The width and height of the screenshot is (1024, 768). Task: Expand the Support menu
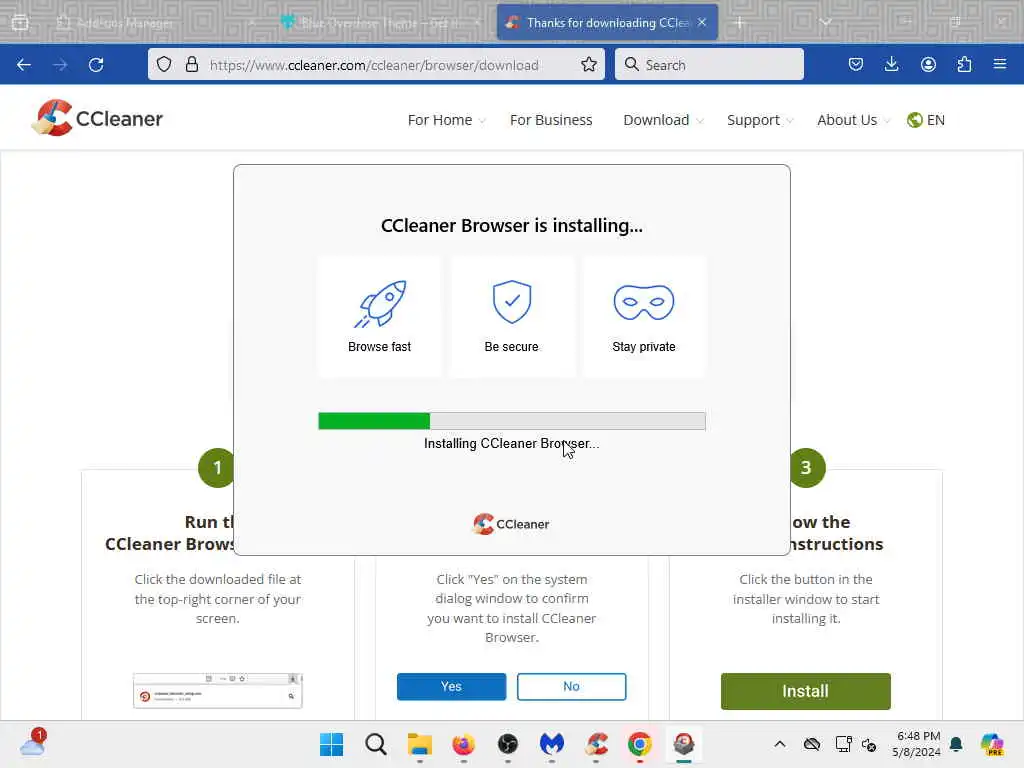760,120
